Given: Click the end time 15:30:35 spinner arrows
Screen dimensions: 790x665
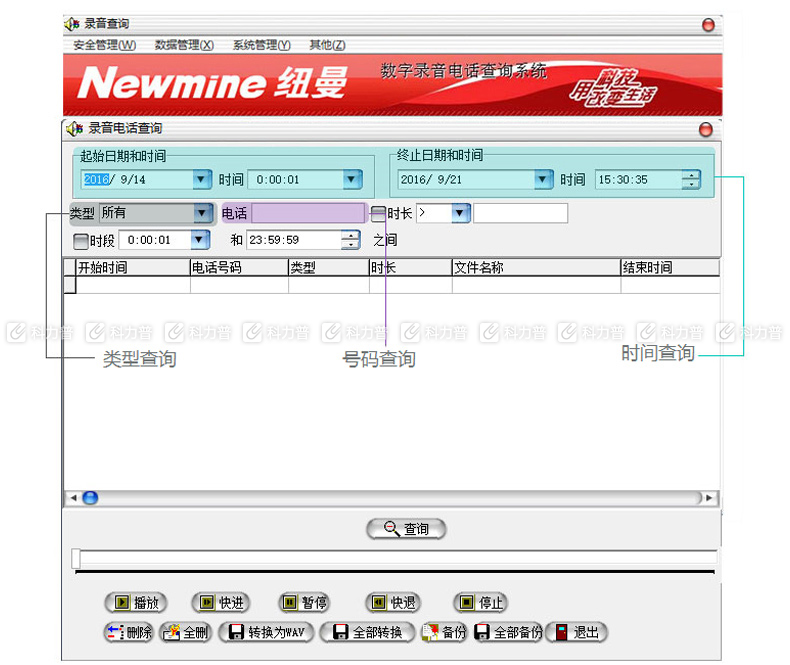Looking at the screenshot, I should coord(691,179).
